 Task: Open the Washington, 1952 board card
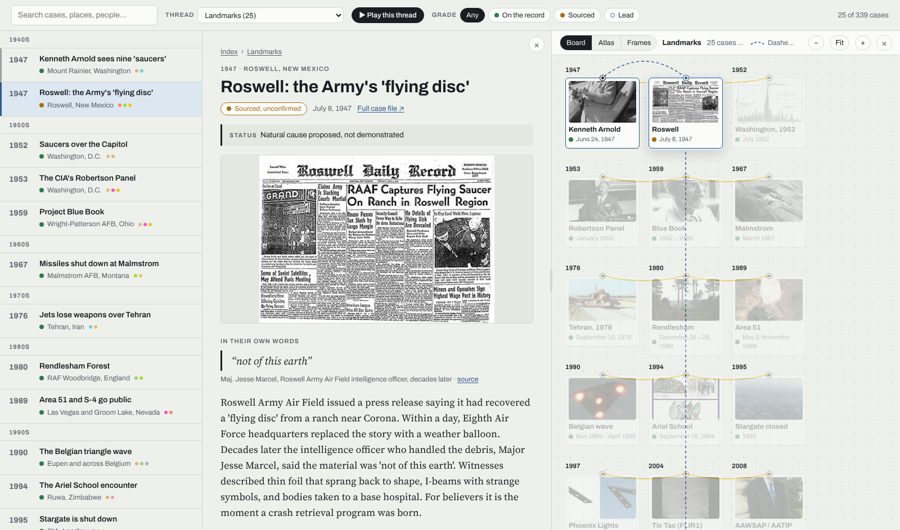[x=769, y=113]
